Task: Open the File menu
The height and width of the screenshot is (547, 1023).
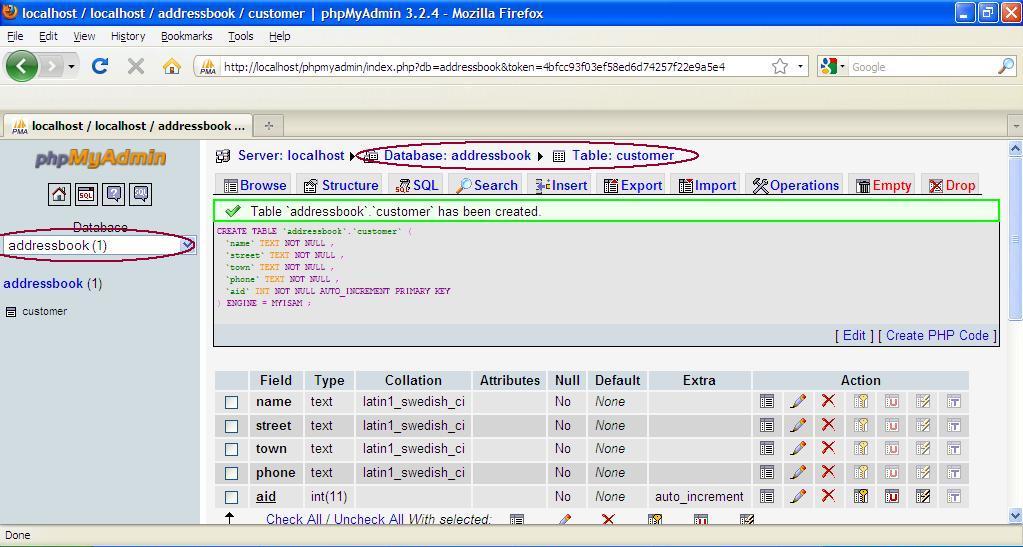Action: (x=15, y=36)
